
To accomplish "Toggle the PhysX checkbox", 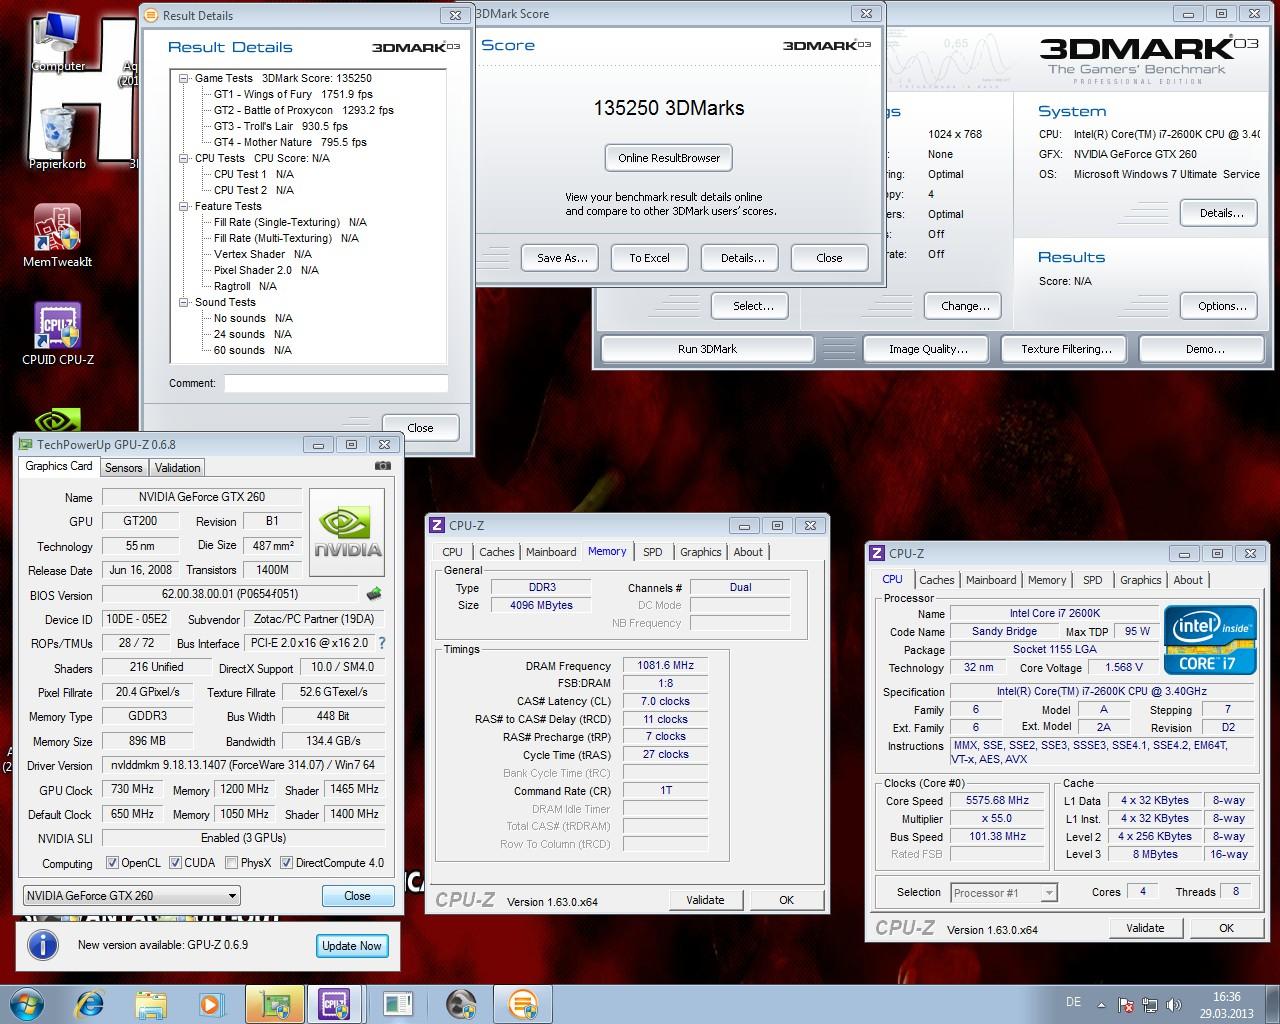I will tap(231, 863).
